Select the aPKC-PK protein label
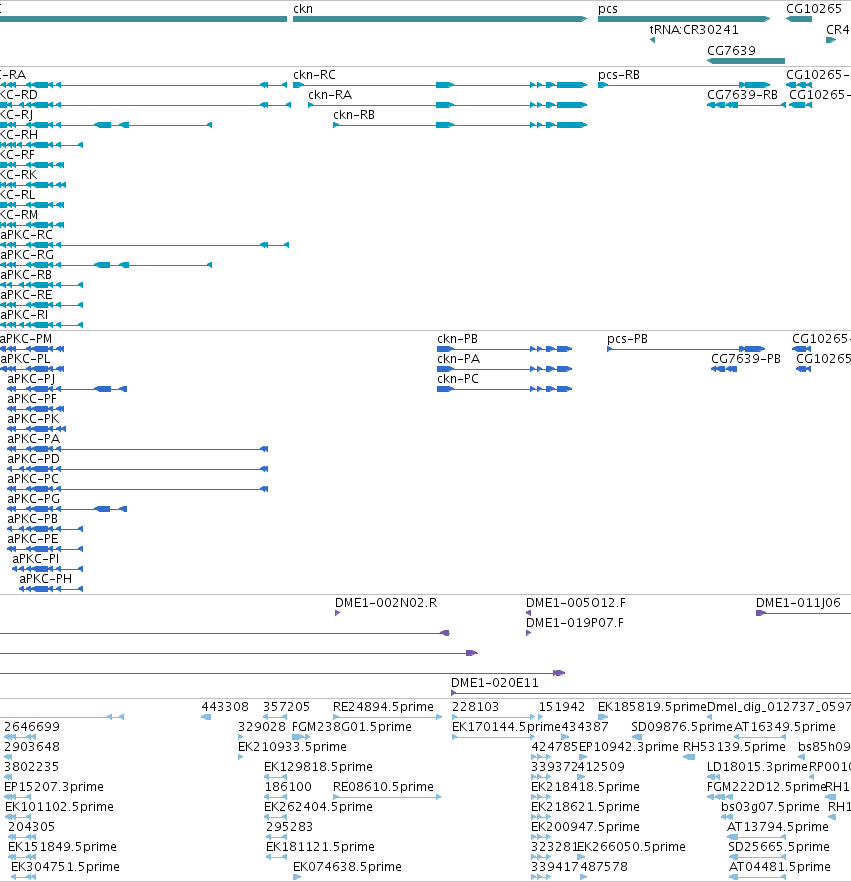851x882 pixels. coord(33,419)
